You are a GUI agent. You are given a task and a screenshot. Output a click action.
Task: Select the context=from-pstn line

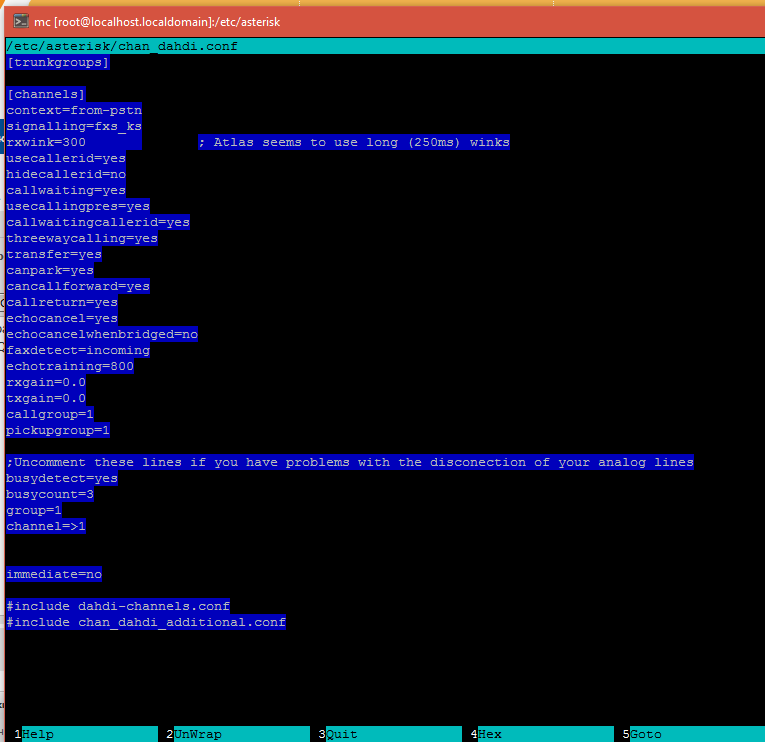point(74,110)
